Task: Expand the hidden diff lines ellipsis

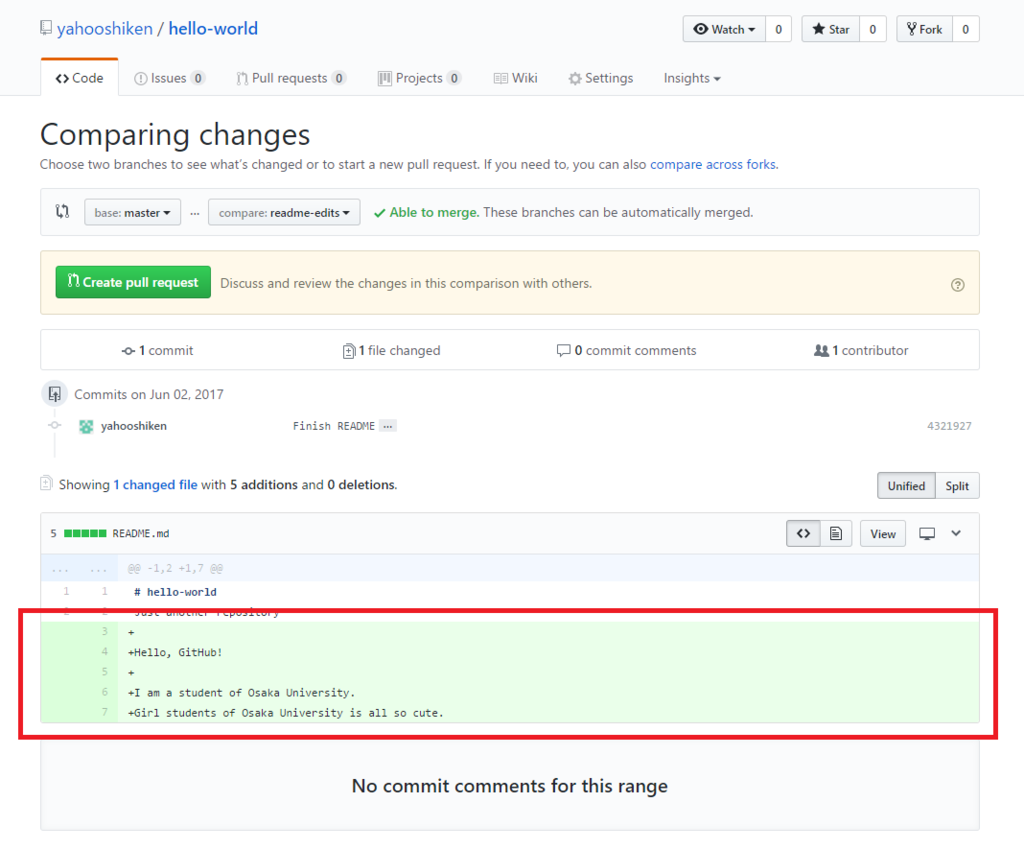Action: click(x=79, y=569)
